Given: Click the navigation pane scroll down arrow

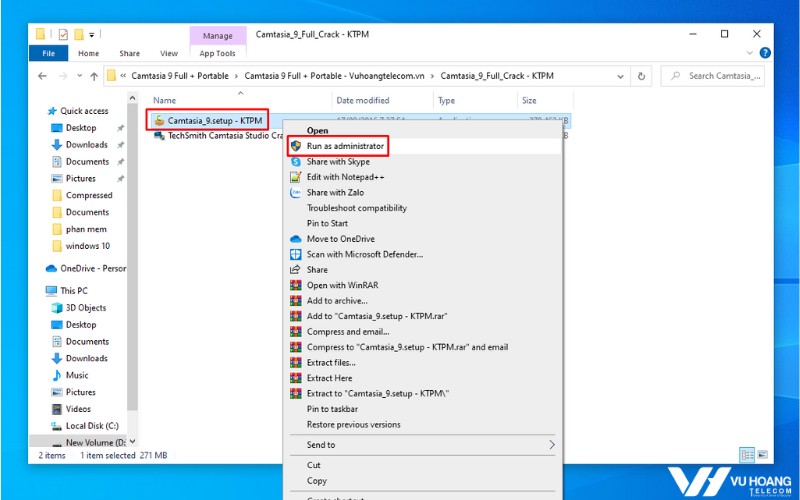Looking at the screenshot, I should click(133, 441).
